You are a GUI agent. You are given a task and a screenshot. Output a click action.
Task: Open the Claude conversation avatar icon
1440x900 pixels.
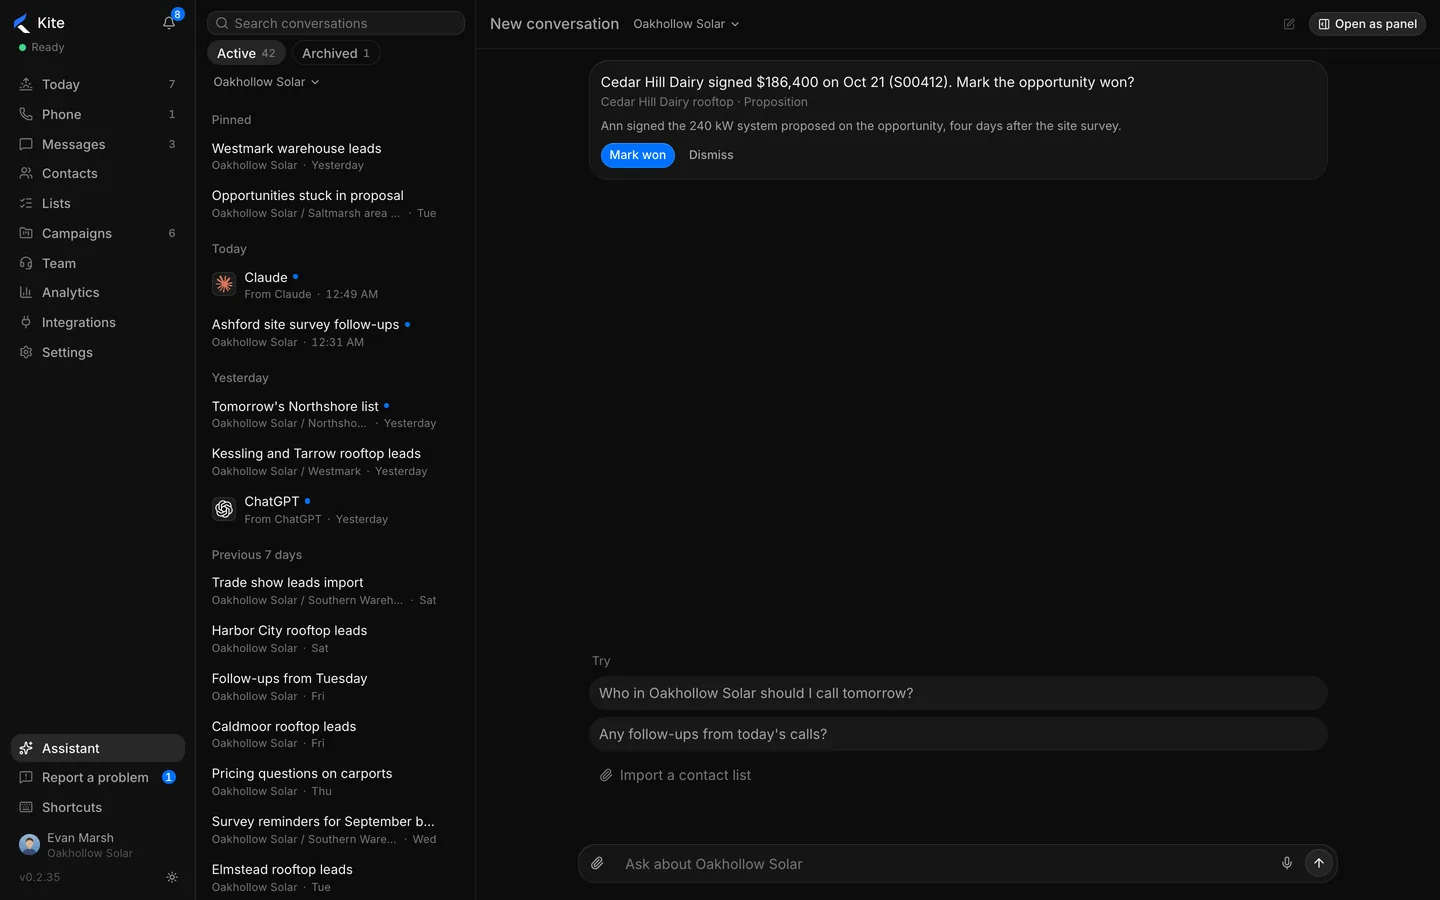pos(224,285)
